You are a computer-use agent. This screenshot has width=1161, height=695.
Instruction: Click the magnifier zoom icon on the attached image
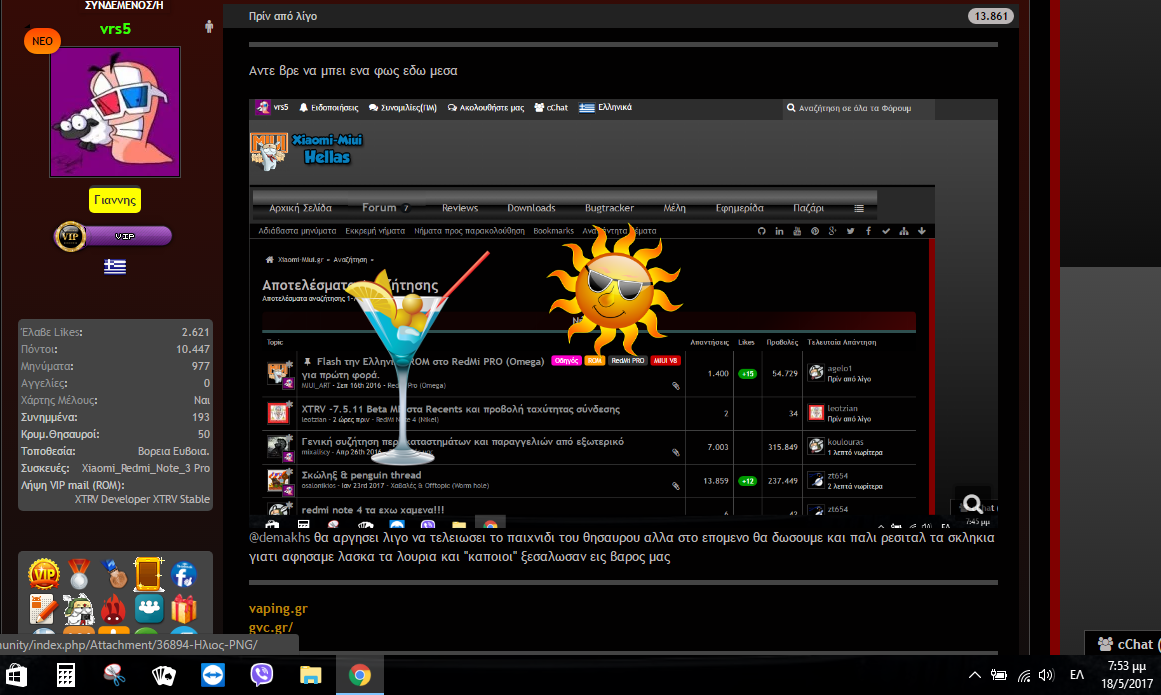click(x=973, y=504)
